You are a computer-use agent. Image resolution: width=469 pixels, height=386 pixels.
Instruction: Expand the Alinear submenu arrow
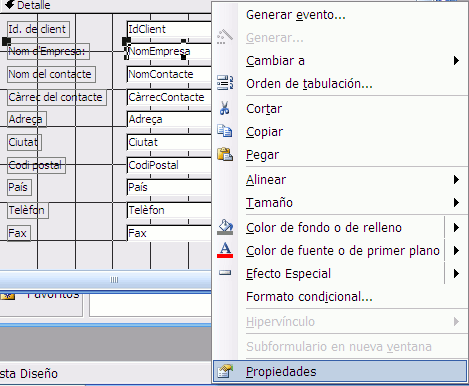click(x=456, y=180)
